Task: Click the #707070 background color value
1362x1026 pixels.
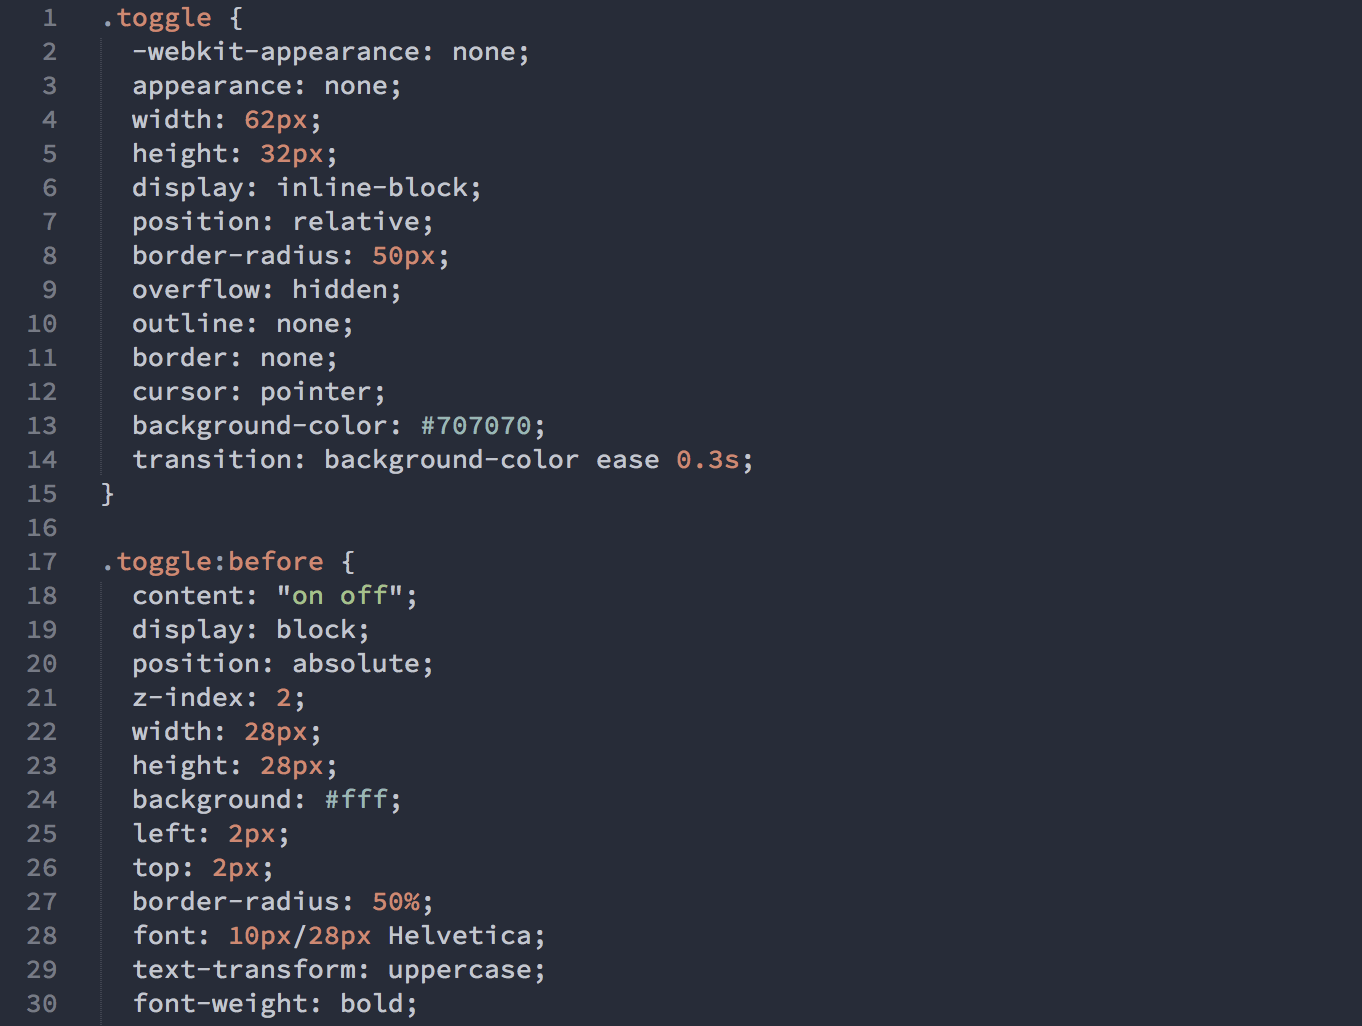Action: pyautogui.click(x=476, y=426)
